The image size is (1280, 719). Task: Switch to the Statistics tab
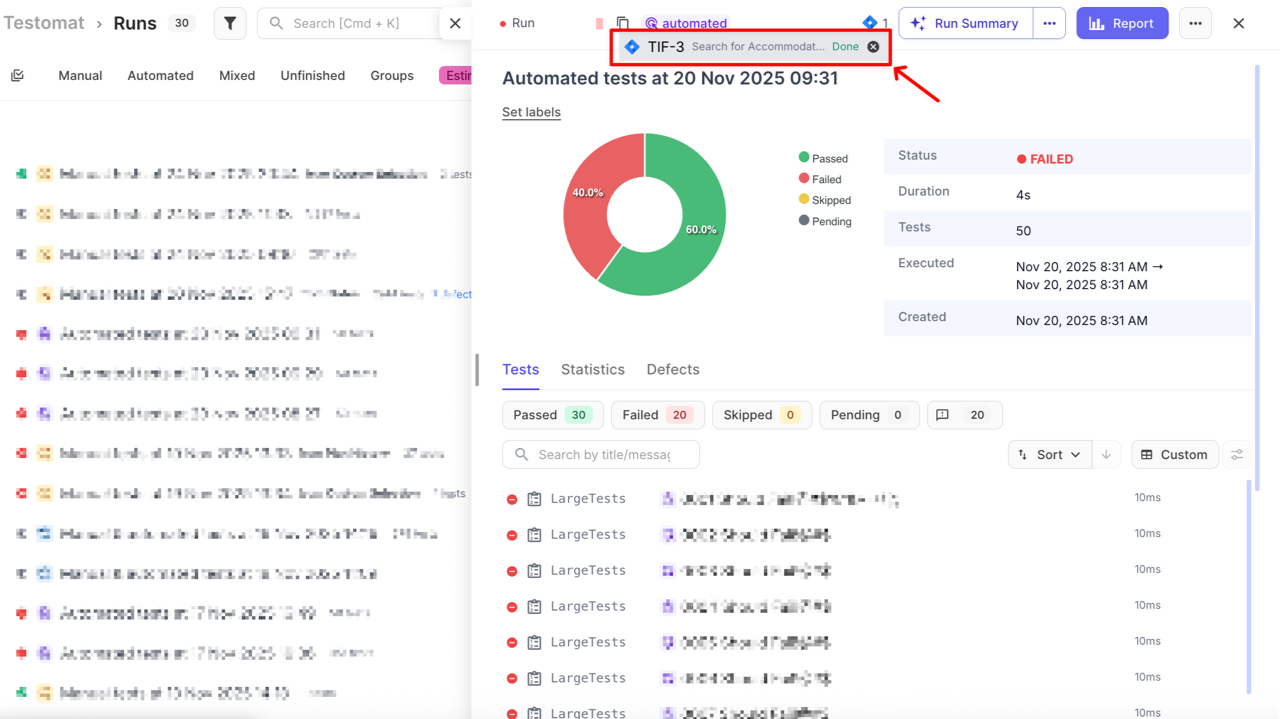pos(592,369)
